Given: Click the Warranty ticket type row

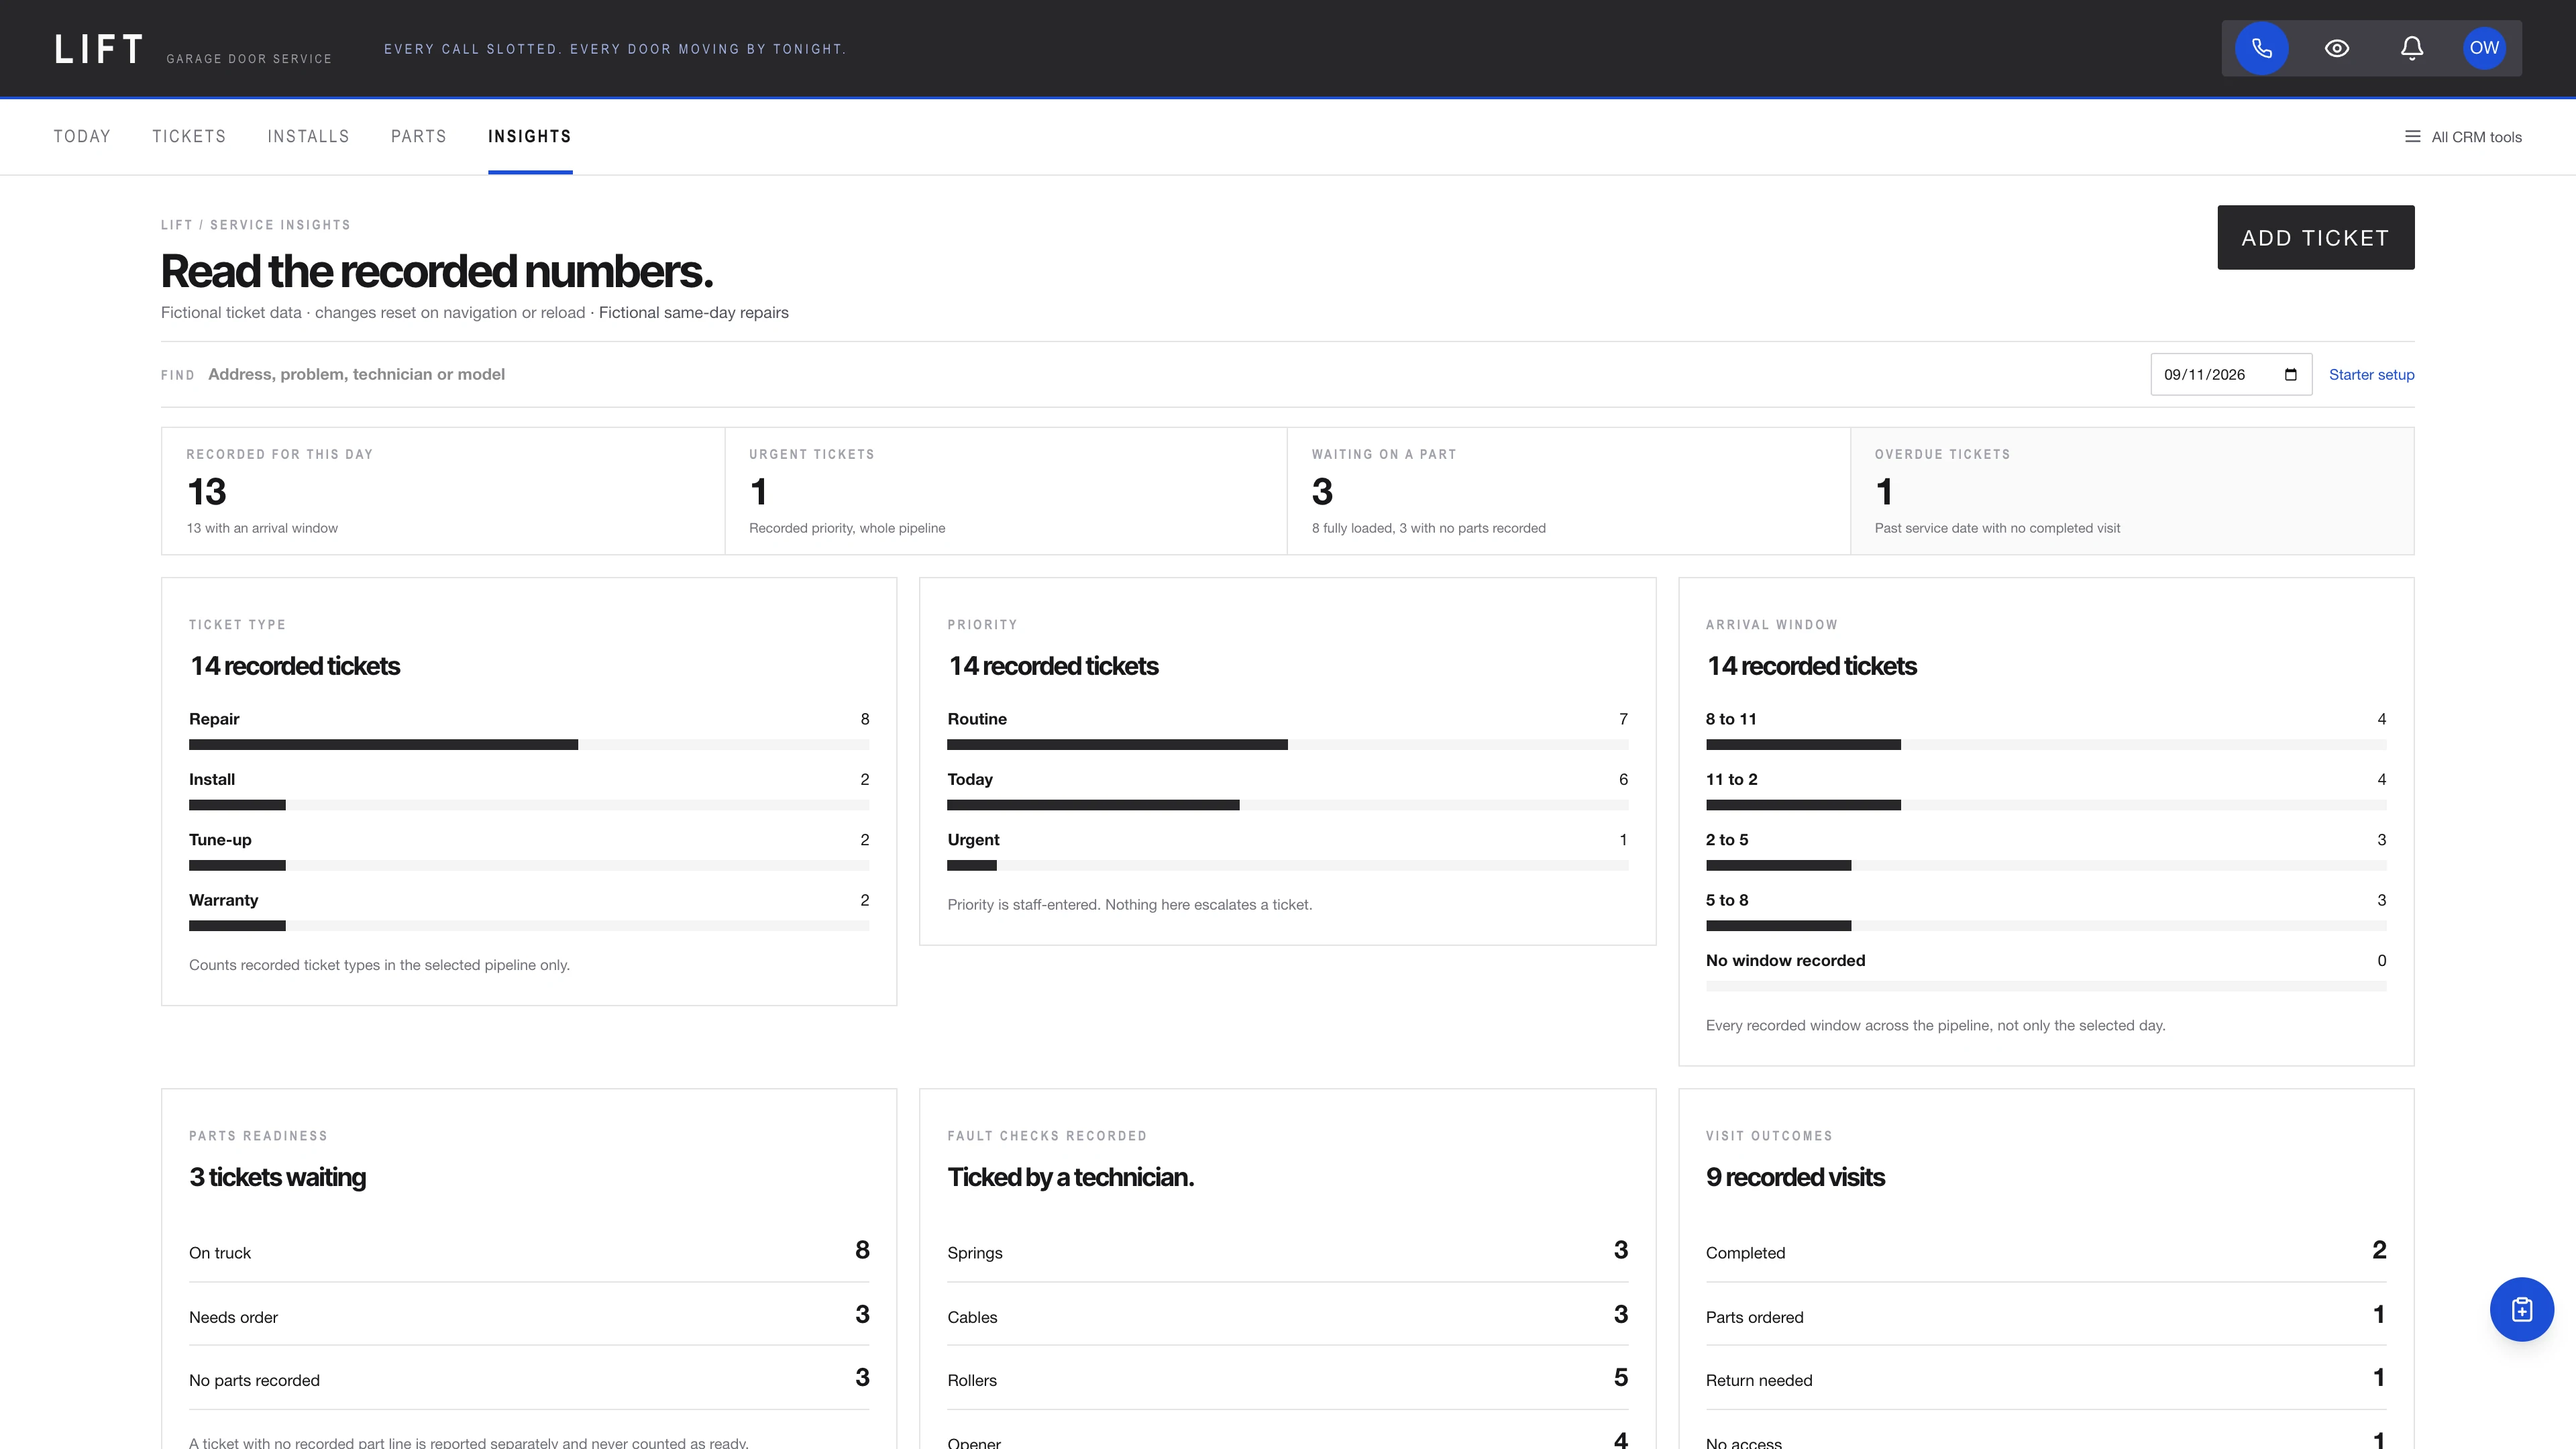Looking at the screenshot, I should [529, 911].
